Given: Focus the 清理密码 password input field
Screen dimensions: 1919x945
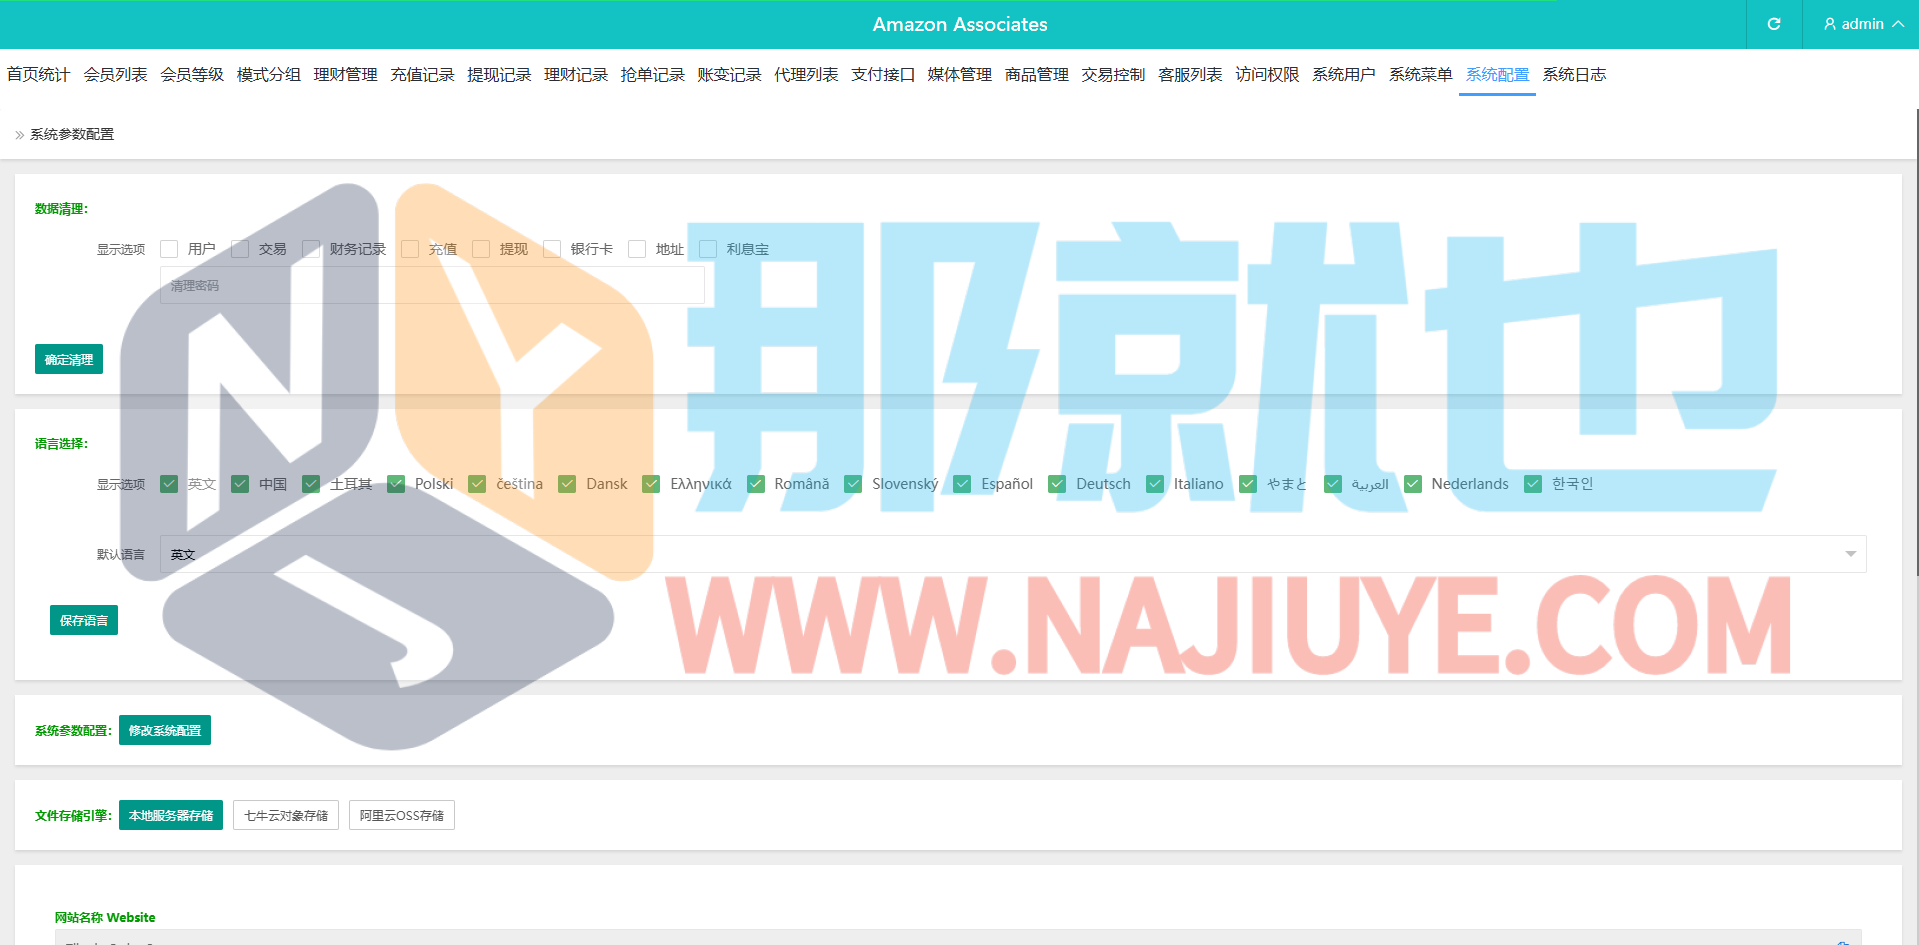Looking at the screenshot, I should [432, 286].
